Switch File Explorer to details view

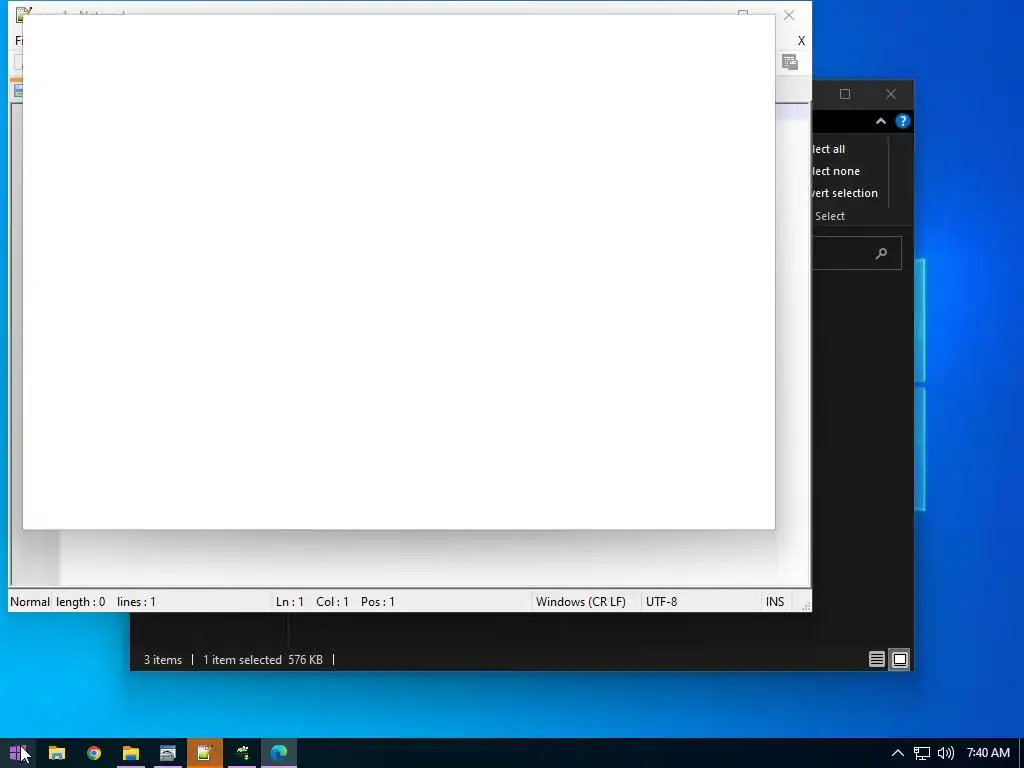point(876,659)
